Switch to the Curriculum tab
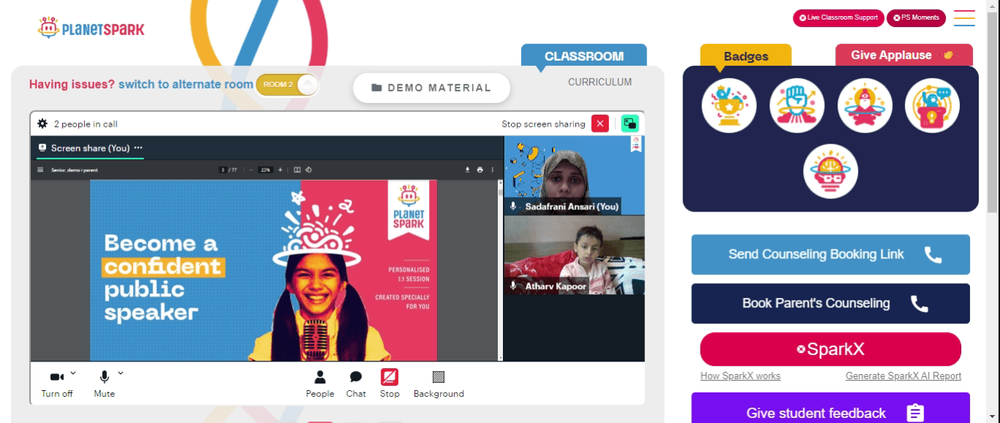 (x=599, y=82)
